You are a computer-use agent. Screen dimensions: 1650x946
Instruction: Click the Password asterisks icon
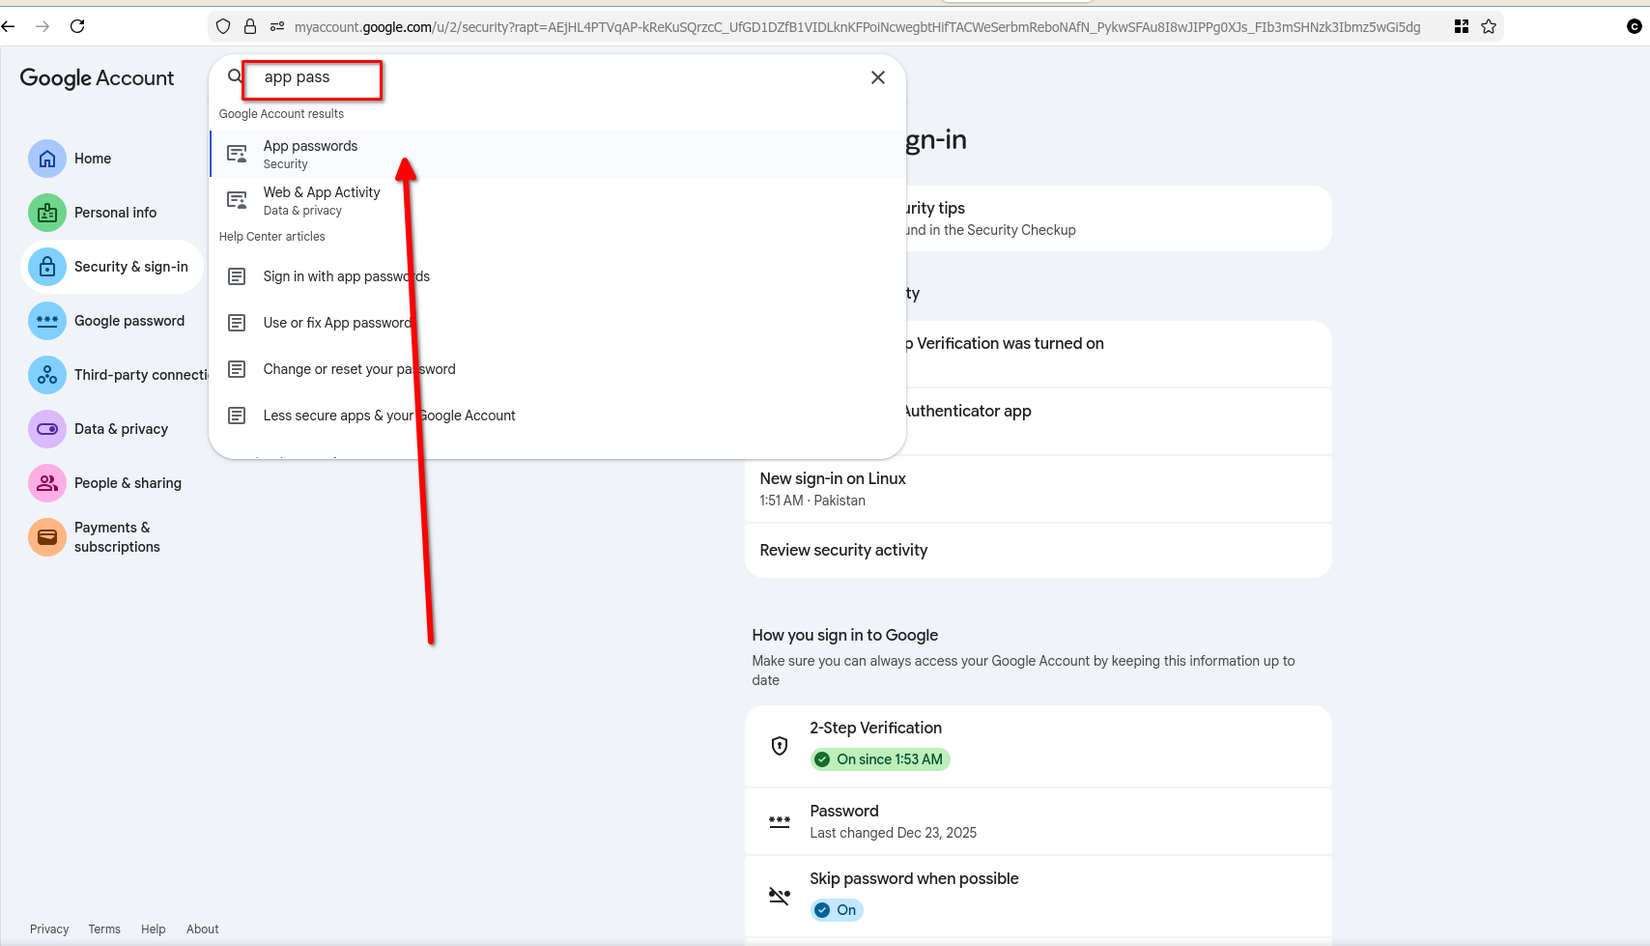(780, 821)
